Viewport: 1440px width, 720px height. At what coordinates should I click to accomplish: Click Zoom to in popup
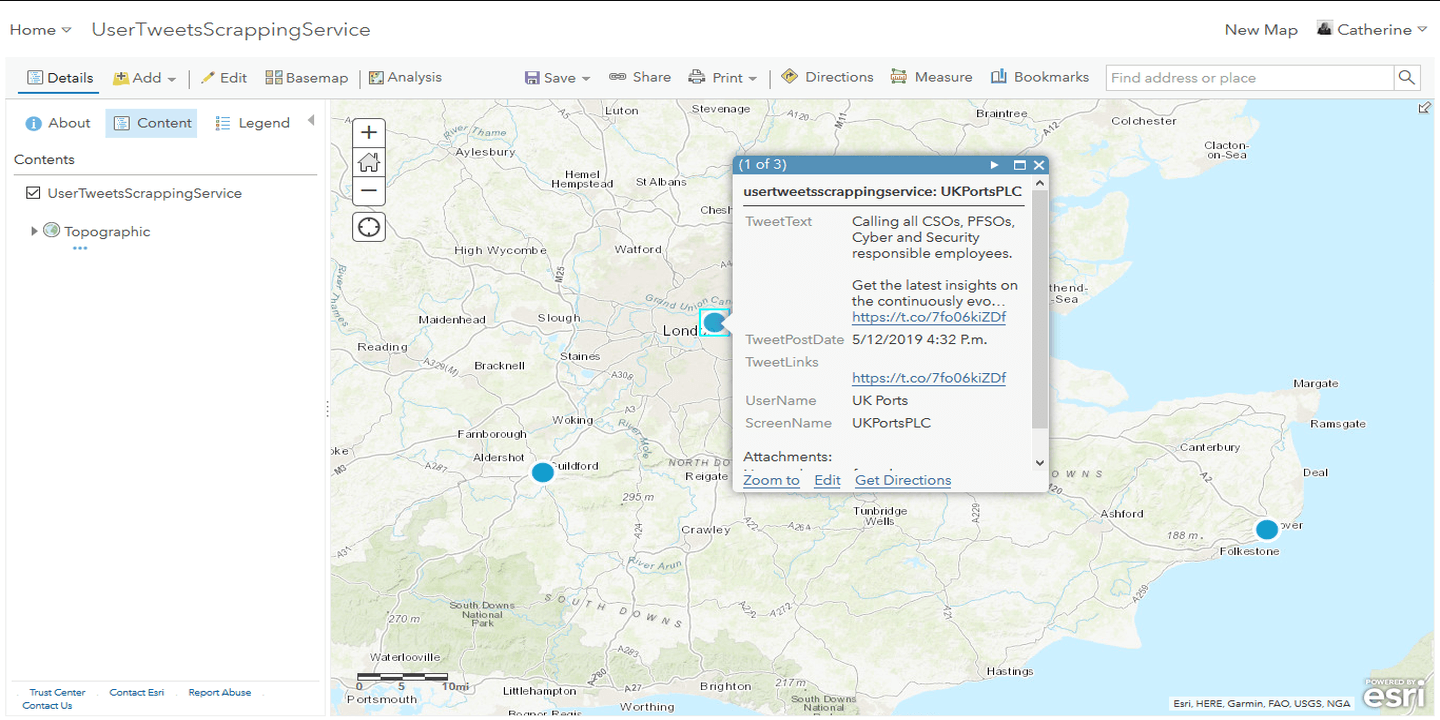(771, 480)
